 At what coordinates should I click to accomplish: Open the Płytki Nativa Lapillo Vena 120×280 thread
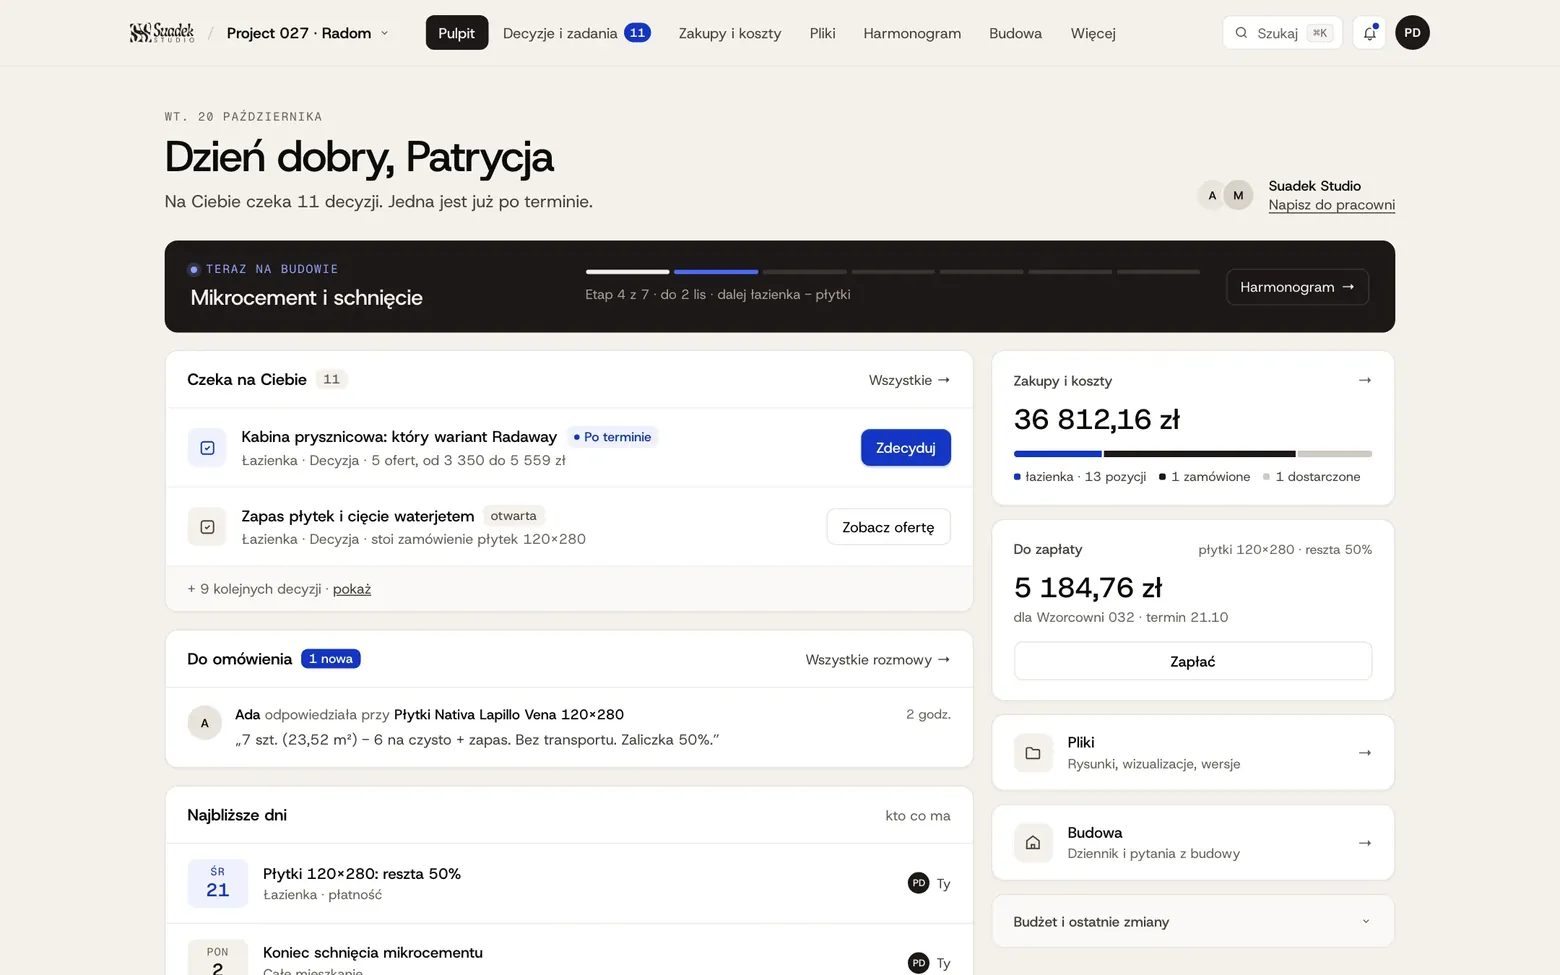509,714
